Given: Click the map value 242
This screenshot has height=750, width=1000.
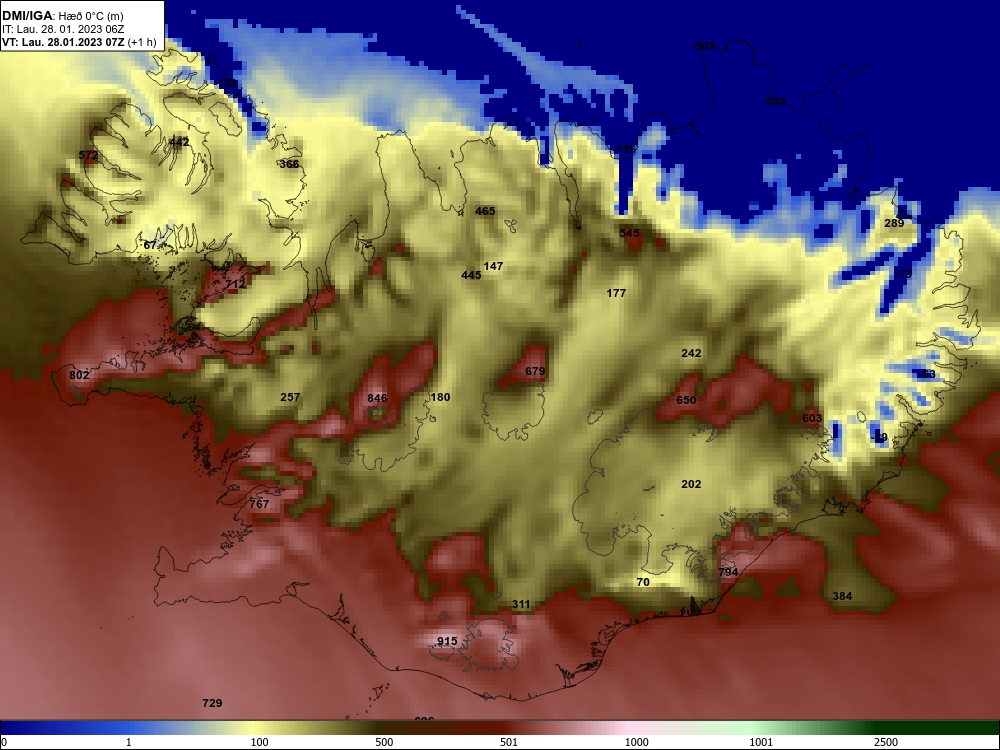Looking at the screenshot, I should (x=691, y=353).
